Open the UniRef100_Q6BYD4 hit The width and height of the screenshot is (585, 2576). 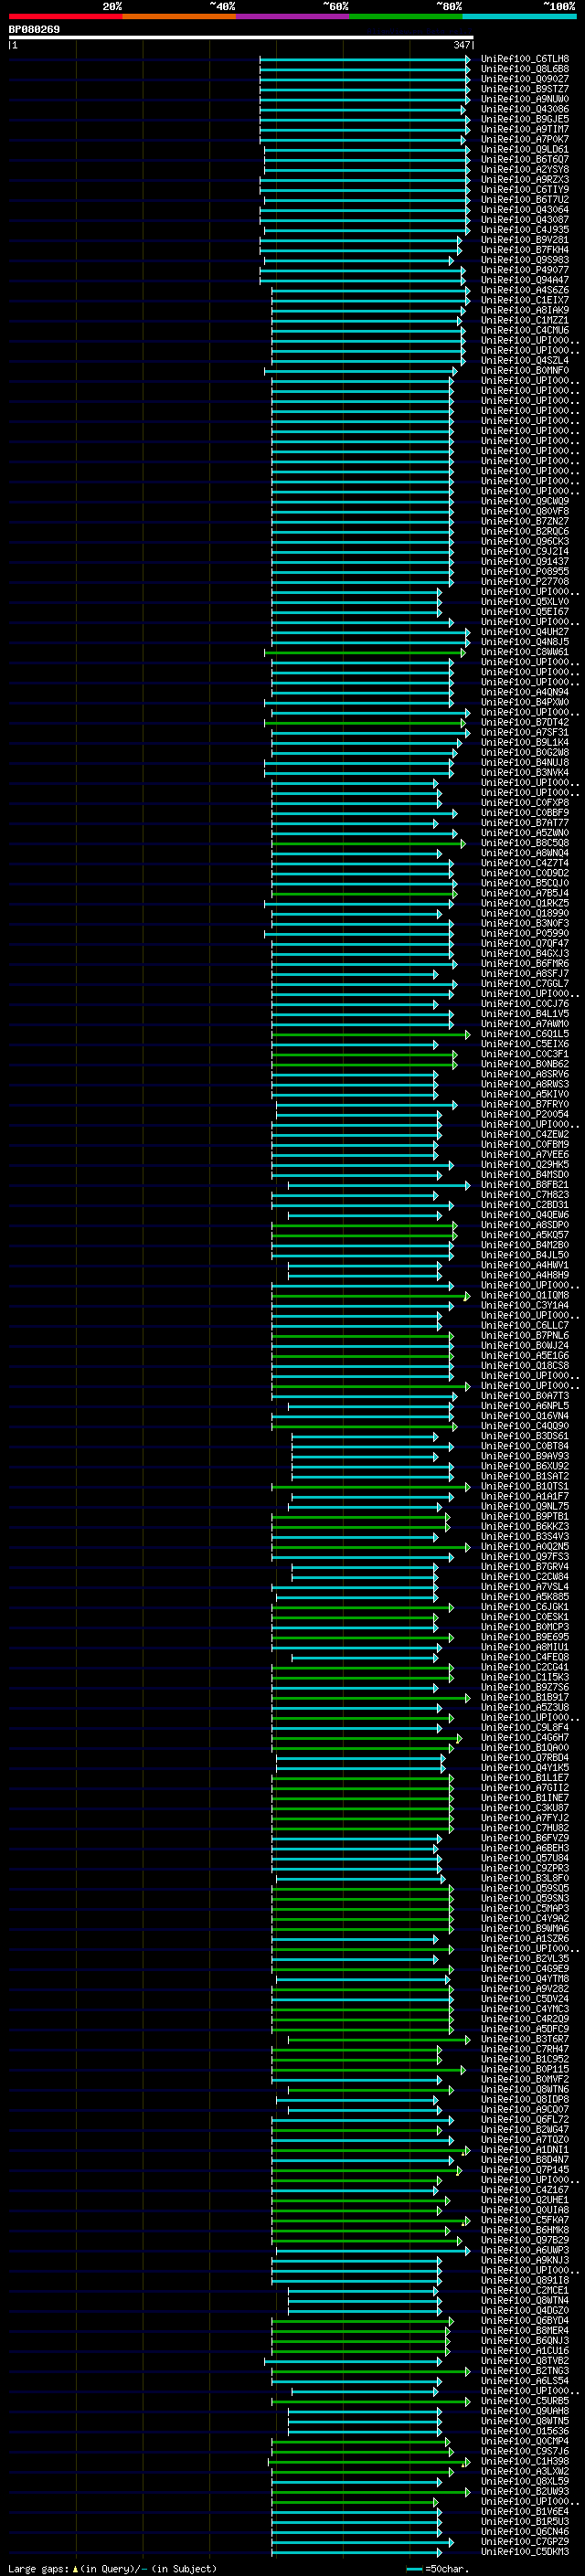point(525,2320)
